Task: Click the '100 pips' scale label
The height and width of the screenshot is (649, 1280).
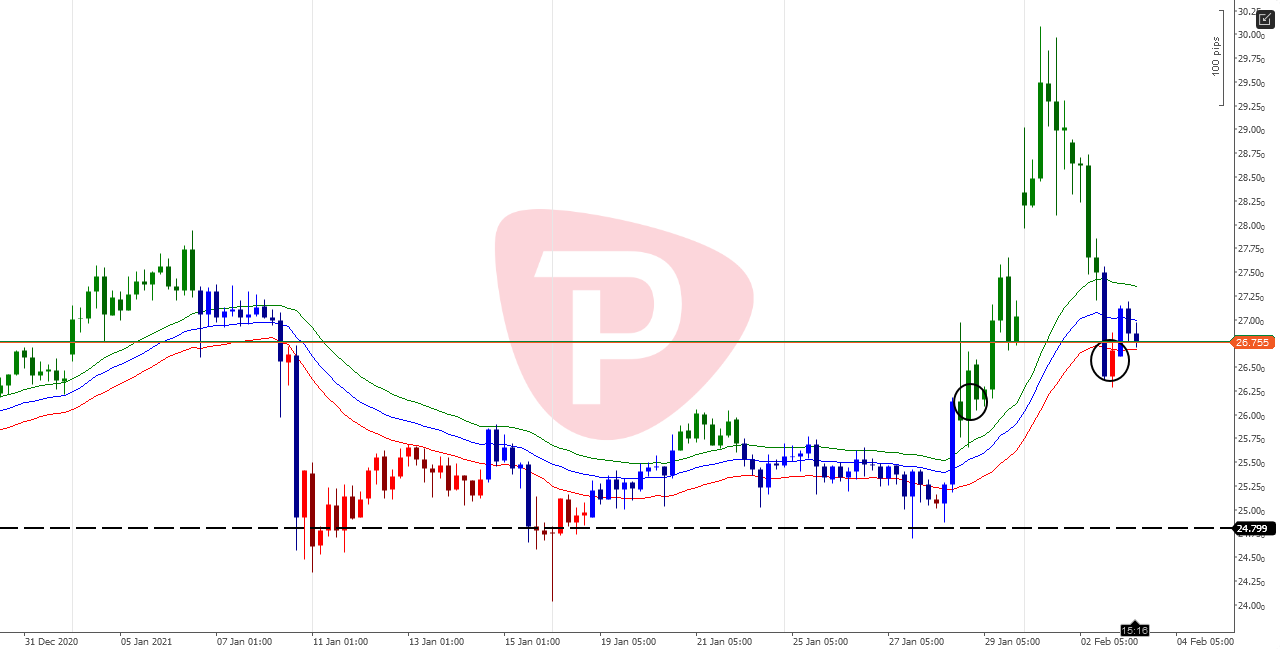Action: coord(1216,56)
